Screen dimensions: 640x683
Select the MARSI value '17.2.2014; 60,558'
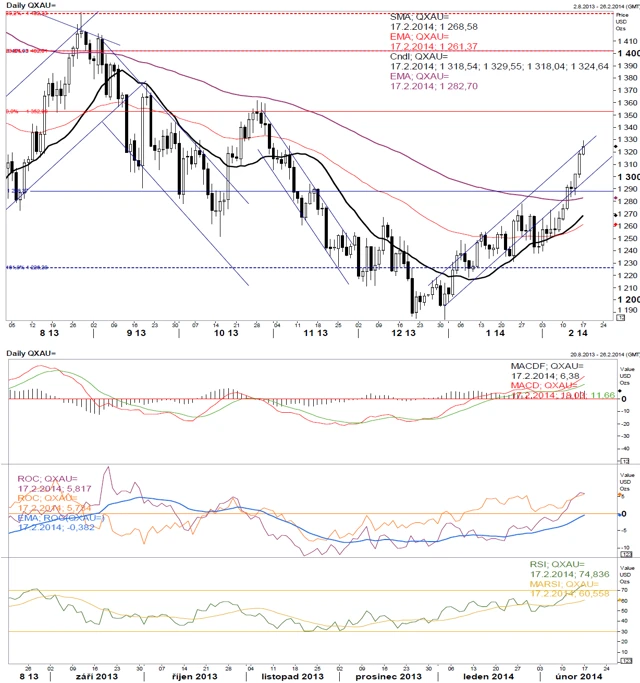569,594
